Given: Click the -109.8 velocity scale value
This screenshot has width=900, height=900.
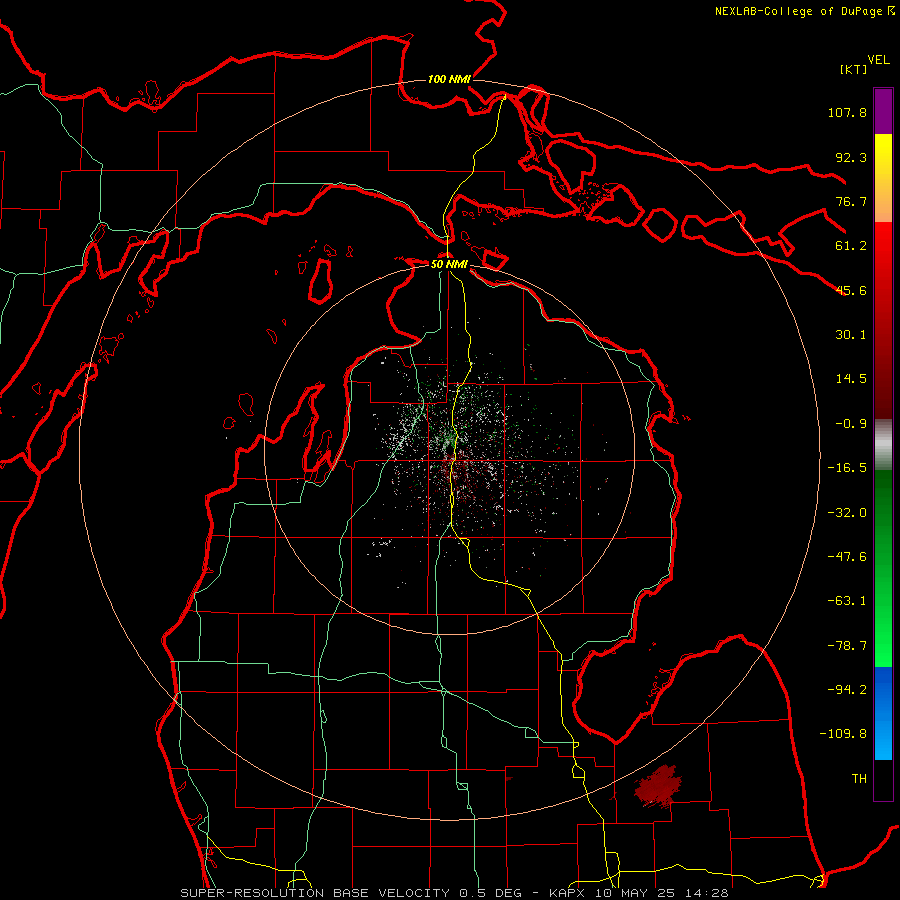Looking at the screenshot, I should coord(843,734).
